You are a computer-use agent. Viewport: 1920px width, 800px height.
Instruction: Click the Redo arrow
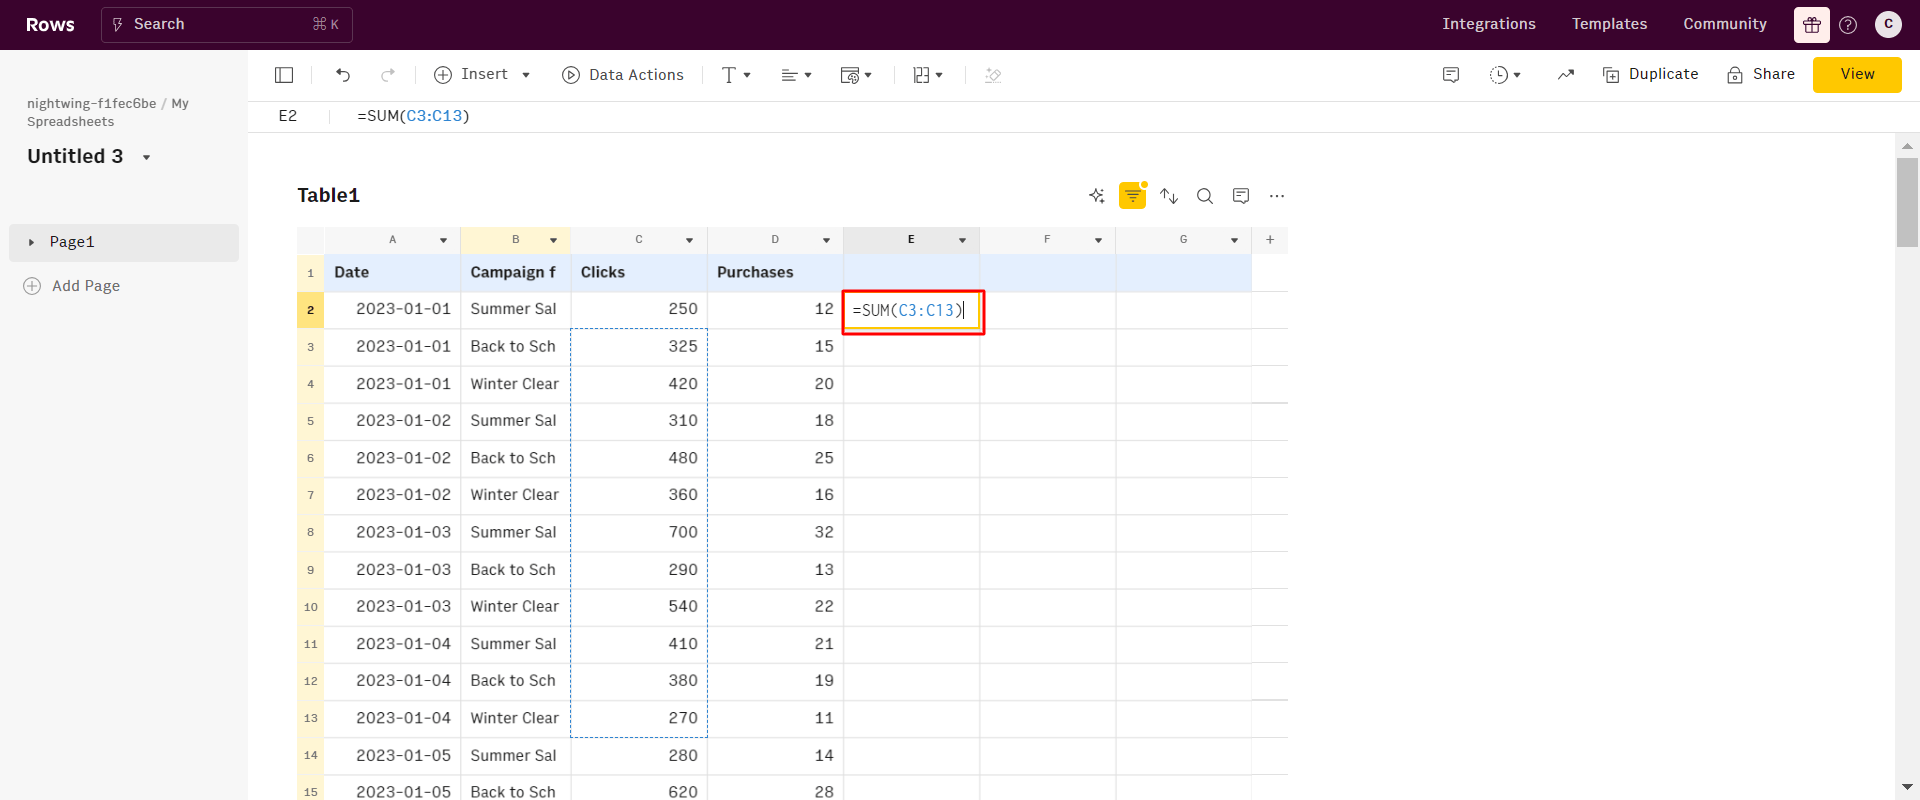[x=388, y=75]
